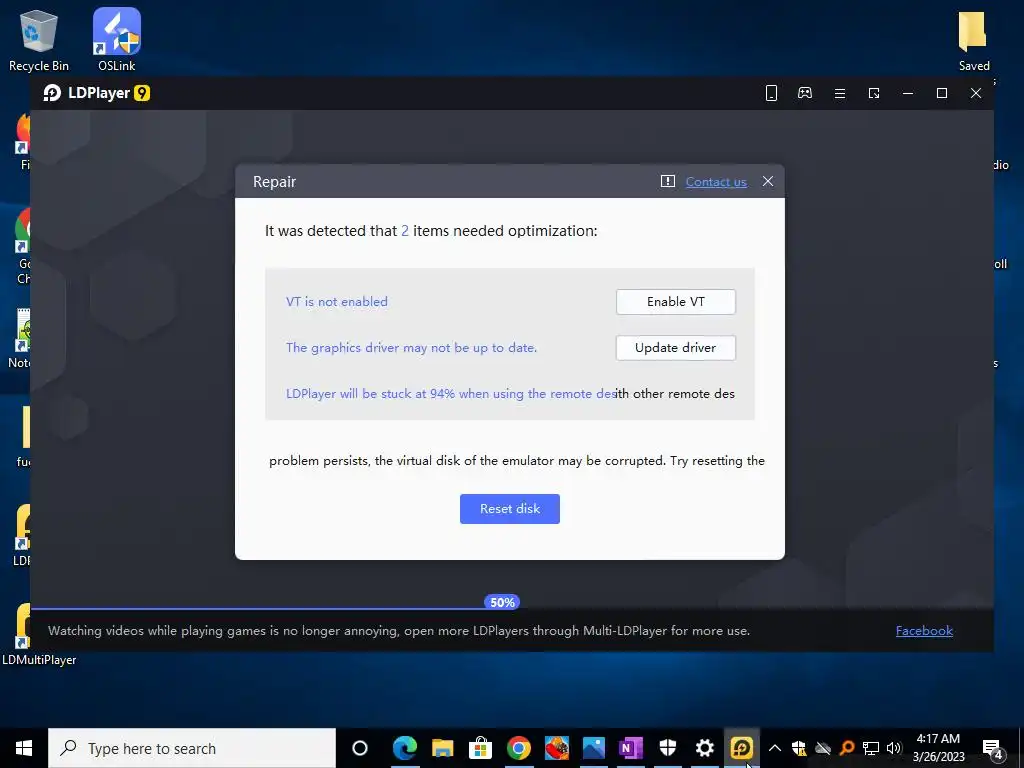Open Google Chrome from taskbar

point(519,748)
